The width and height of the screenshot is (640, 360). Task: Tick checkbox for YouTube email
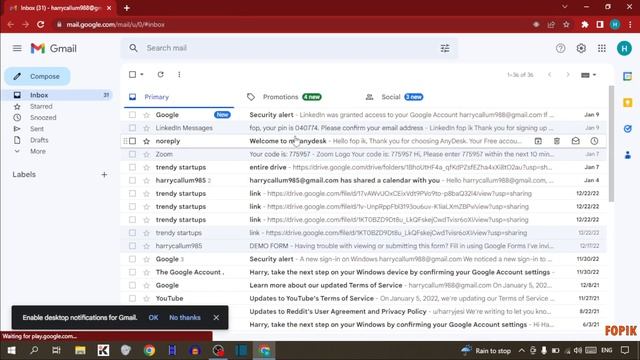click(132, 298)
